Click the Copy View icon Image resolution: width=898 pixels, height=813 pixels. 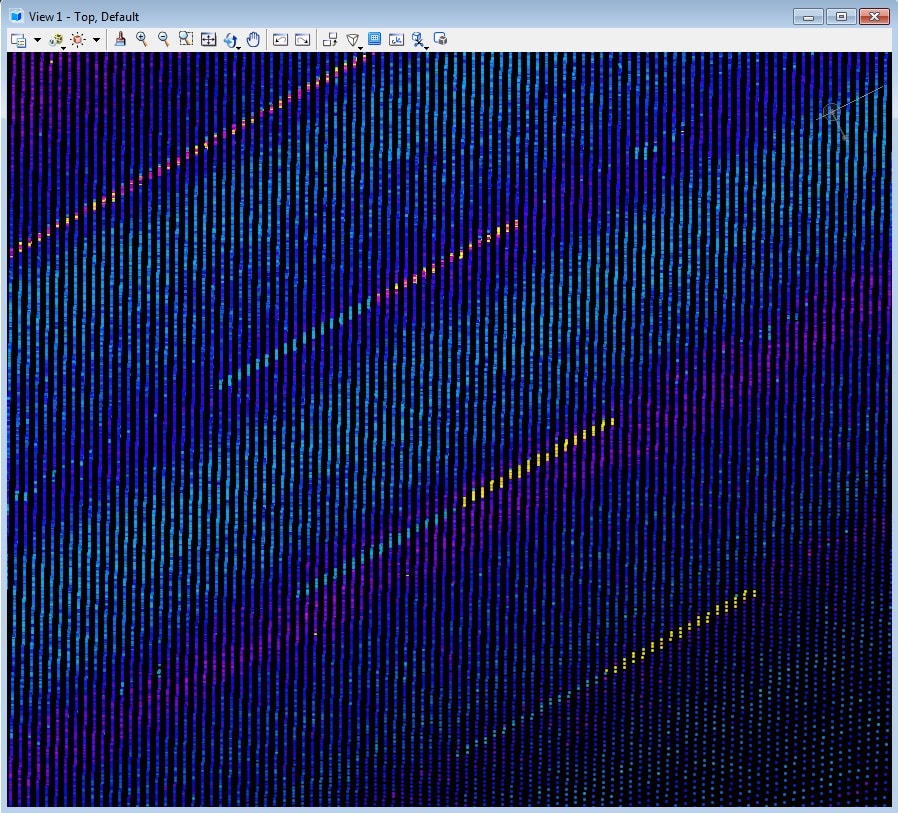tap(331, 39)
